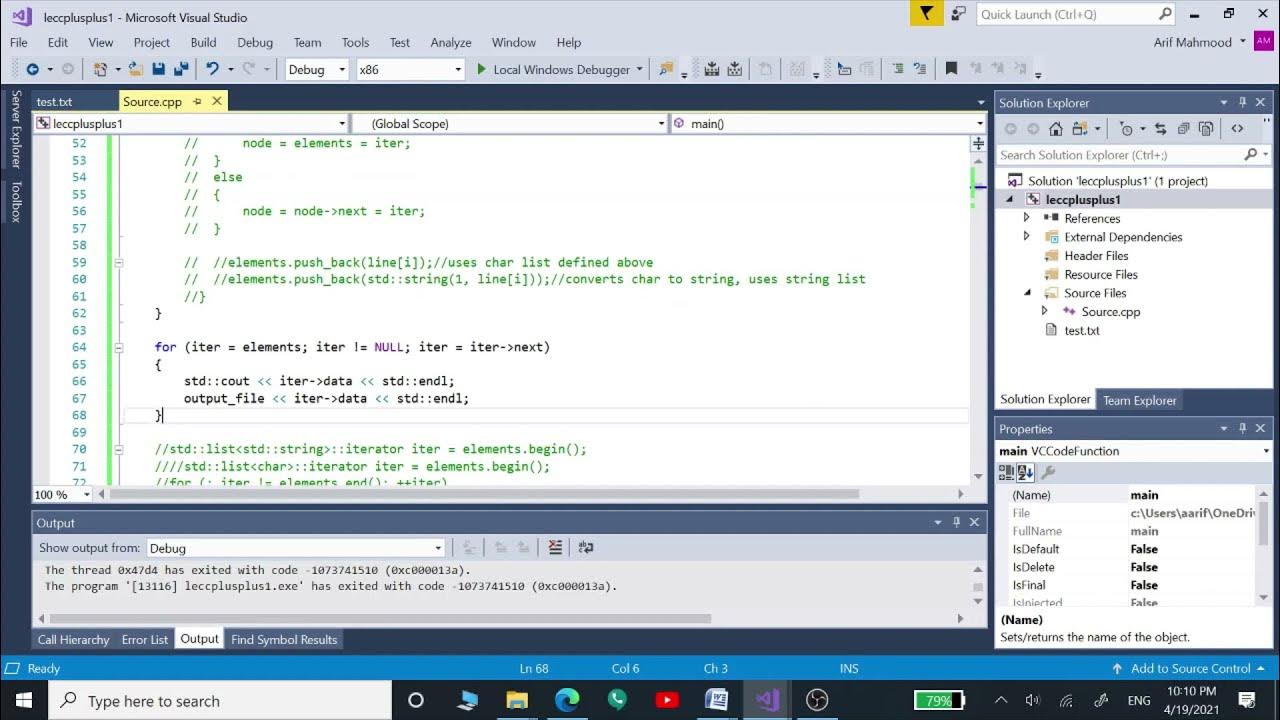Open Find Symbol Results tab
This screenshot has height=720, width=1280.
[284, 639]
